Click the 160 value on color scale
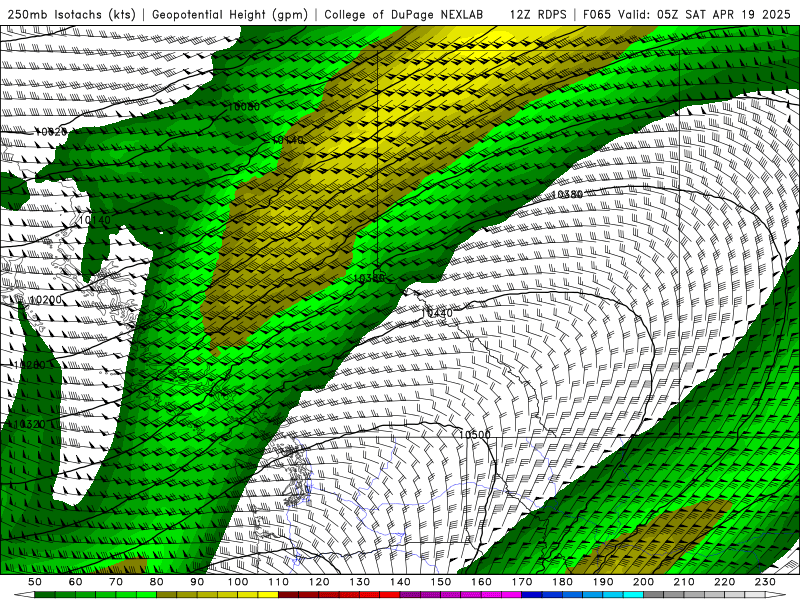Screen dimensions: 800x600 tap(482, 582)
